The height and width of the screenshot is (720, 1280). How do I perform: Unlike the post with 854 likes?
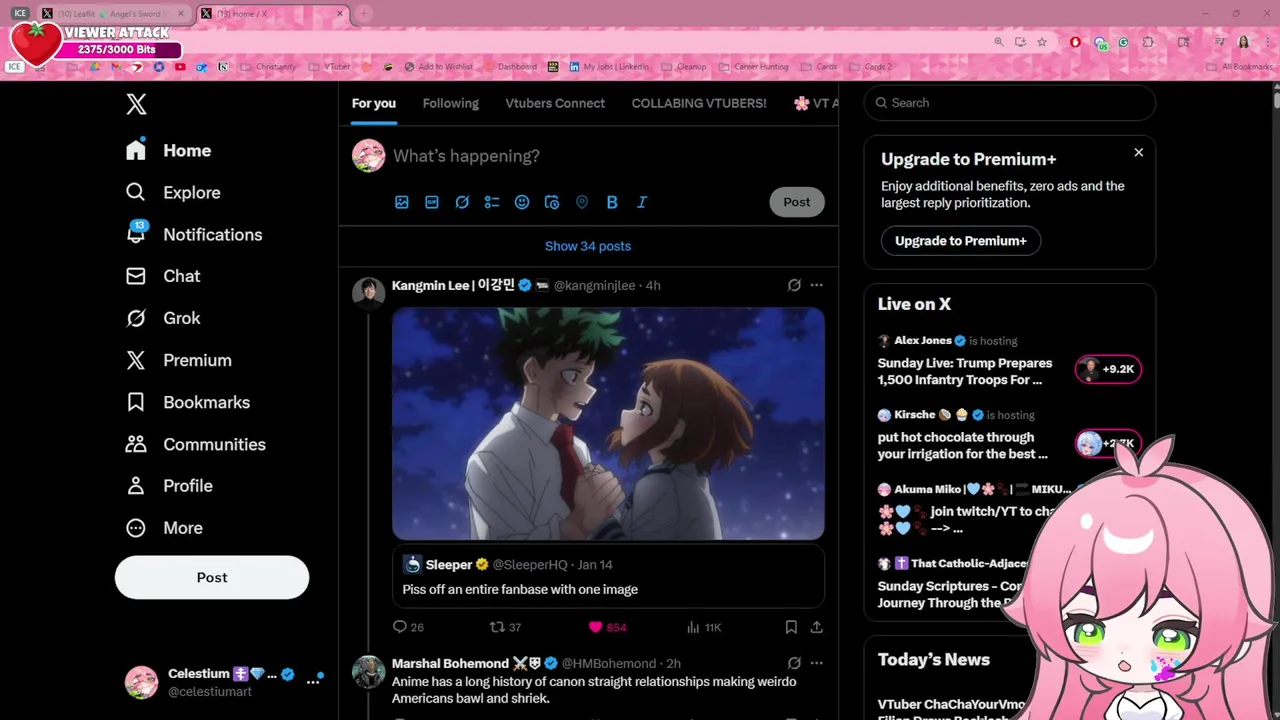point(607,627)
